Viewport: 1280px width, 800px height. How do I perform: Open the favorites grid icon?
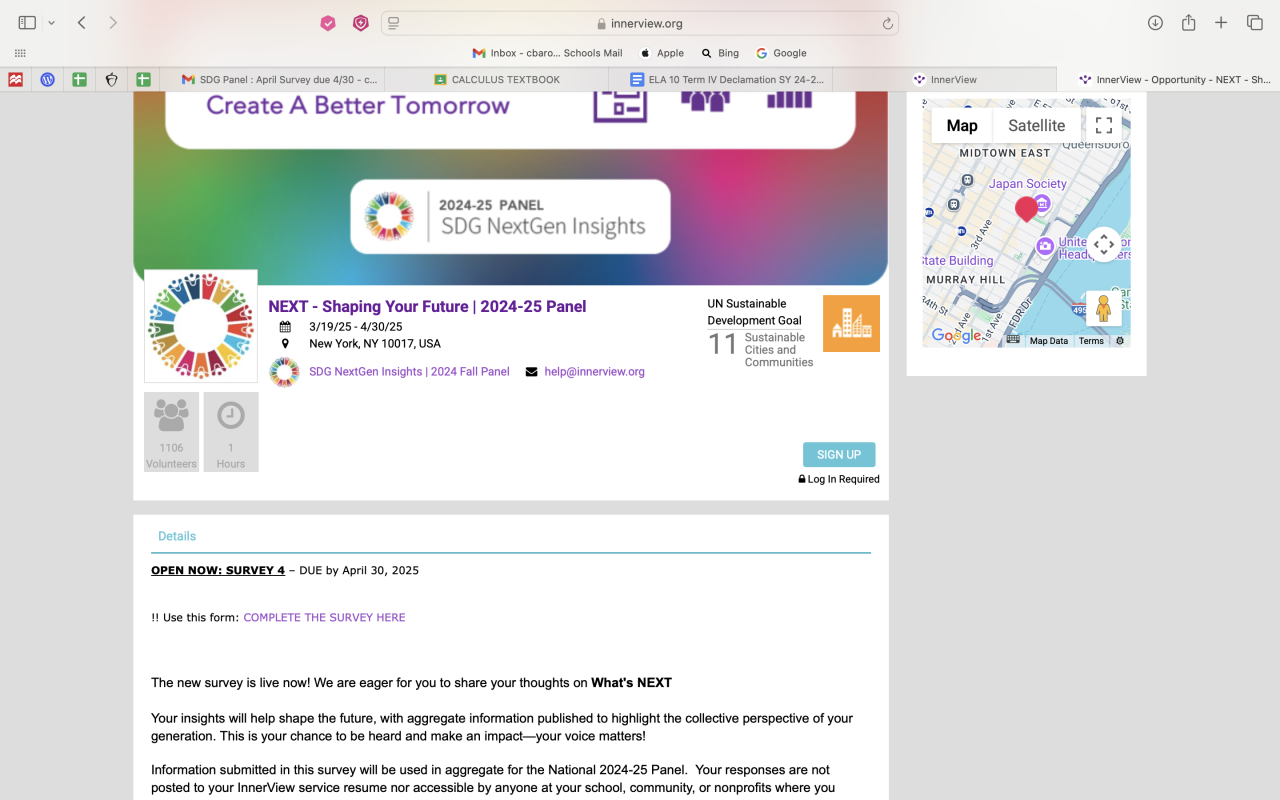tap(20, 53)
